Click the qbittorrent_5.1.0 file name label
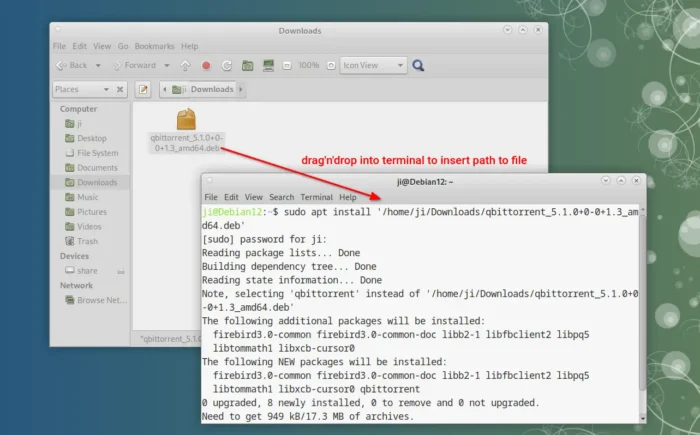This screenshot has height=435, width=700. (187, 142)
